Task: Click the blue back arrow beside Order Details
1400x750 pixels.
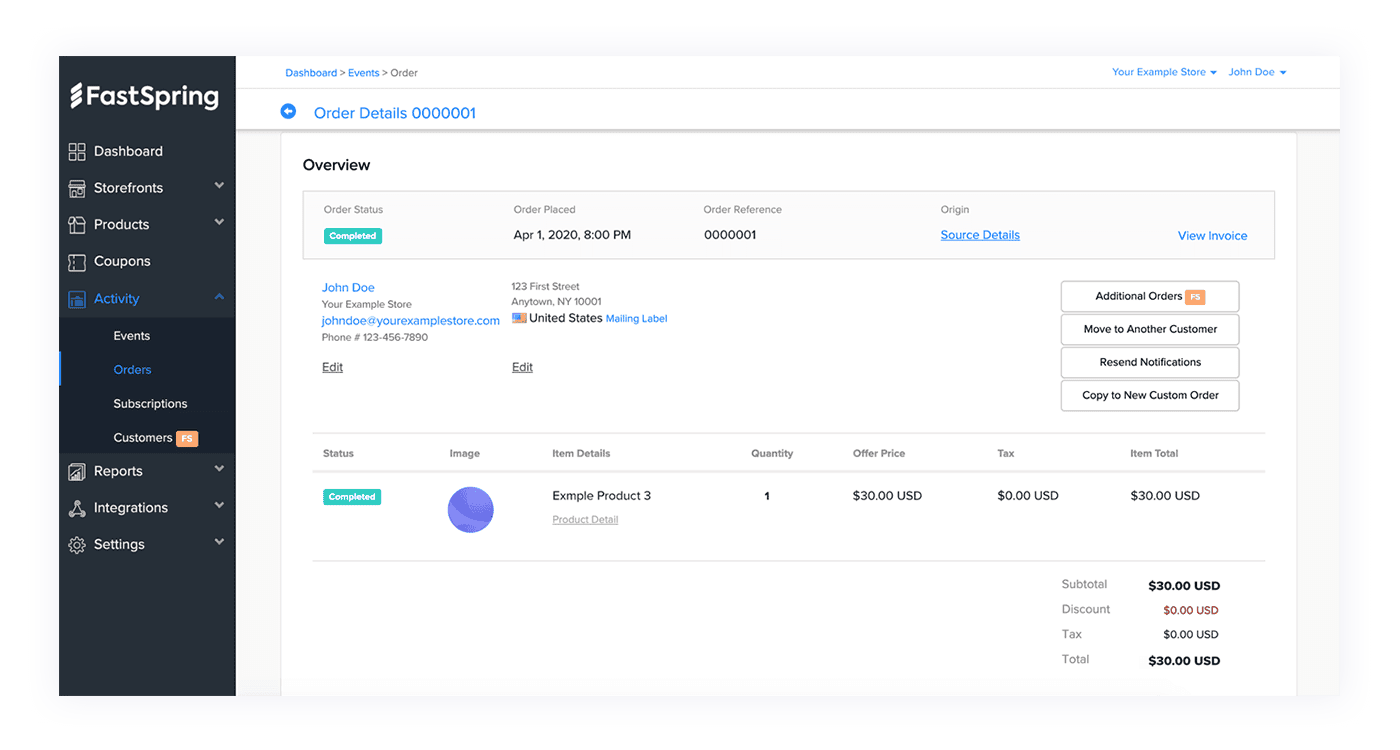Action: tap(289, 112)
